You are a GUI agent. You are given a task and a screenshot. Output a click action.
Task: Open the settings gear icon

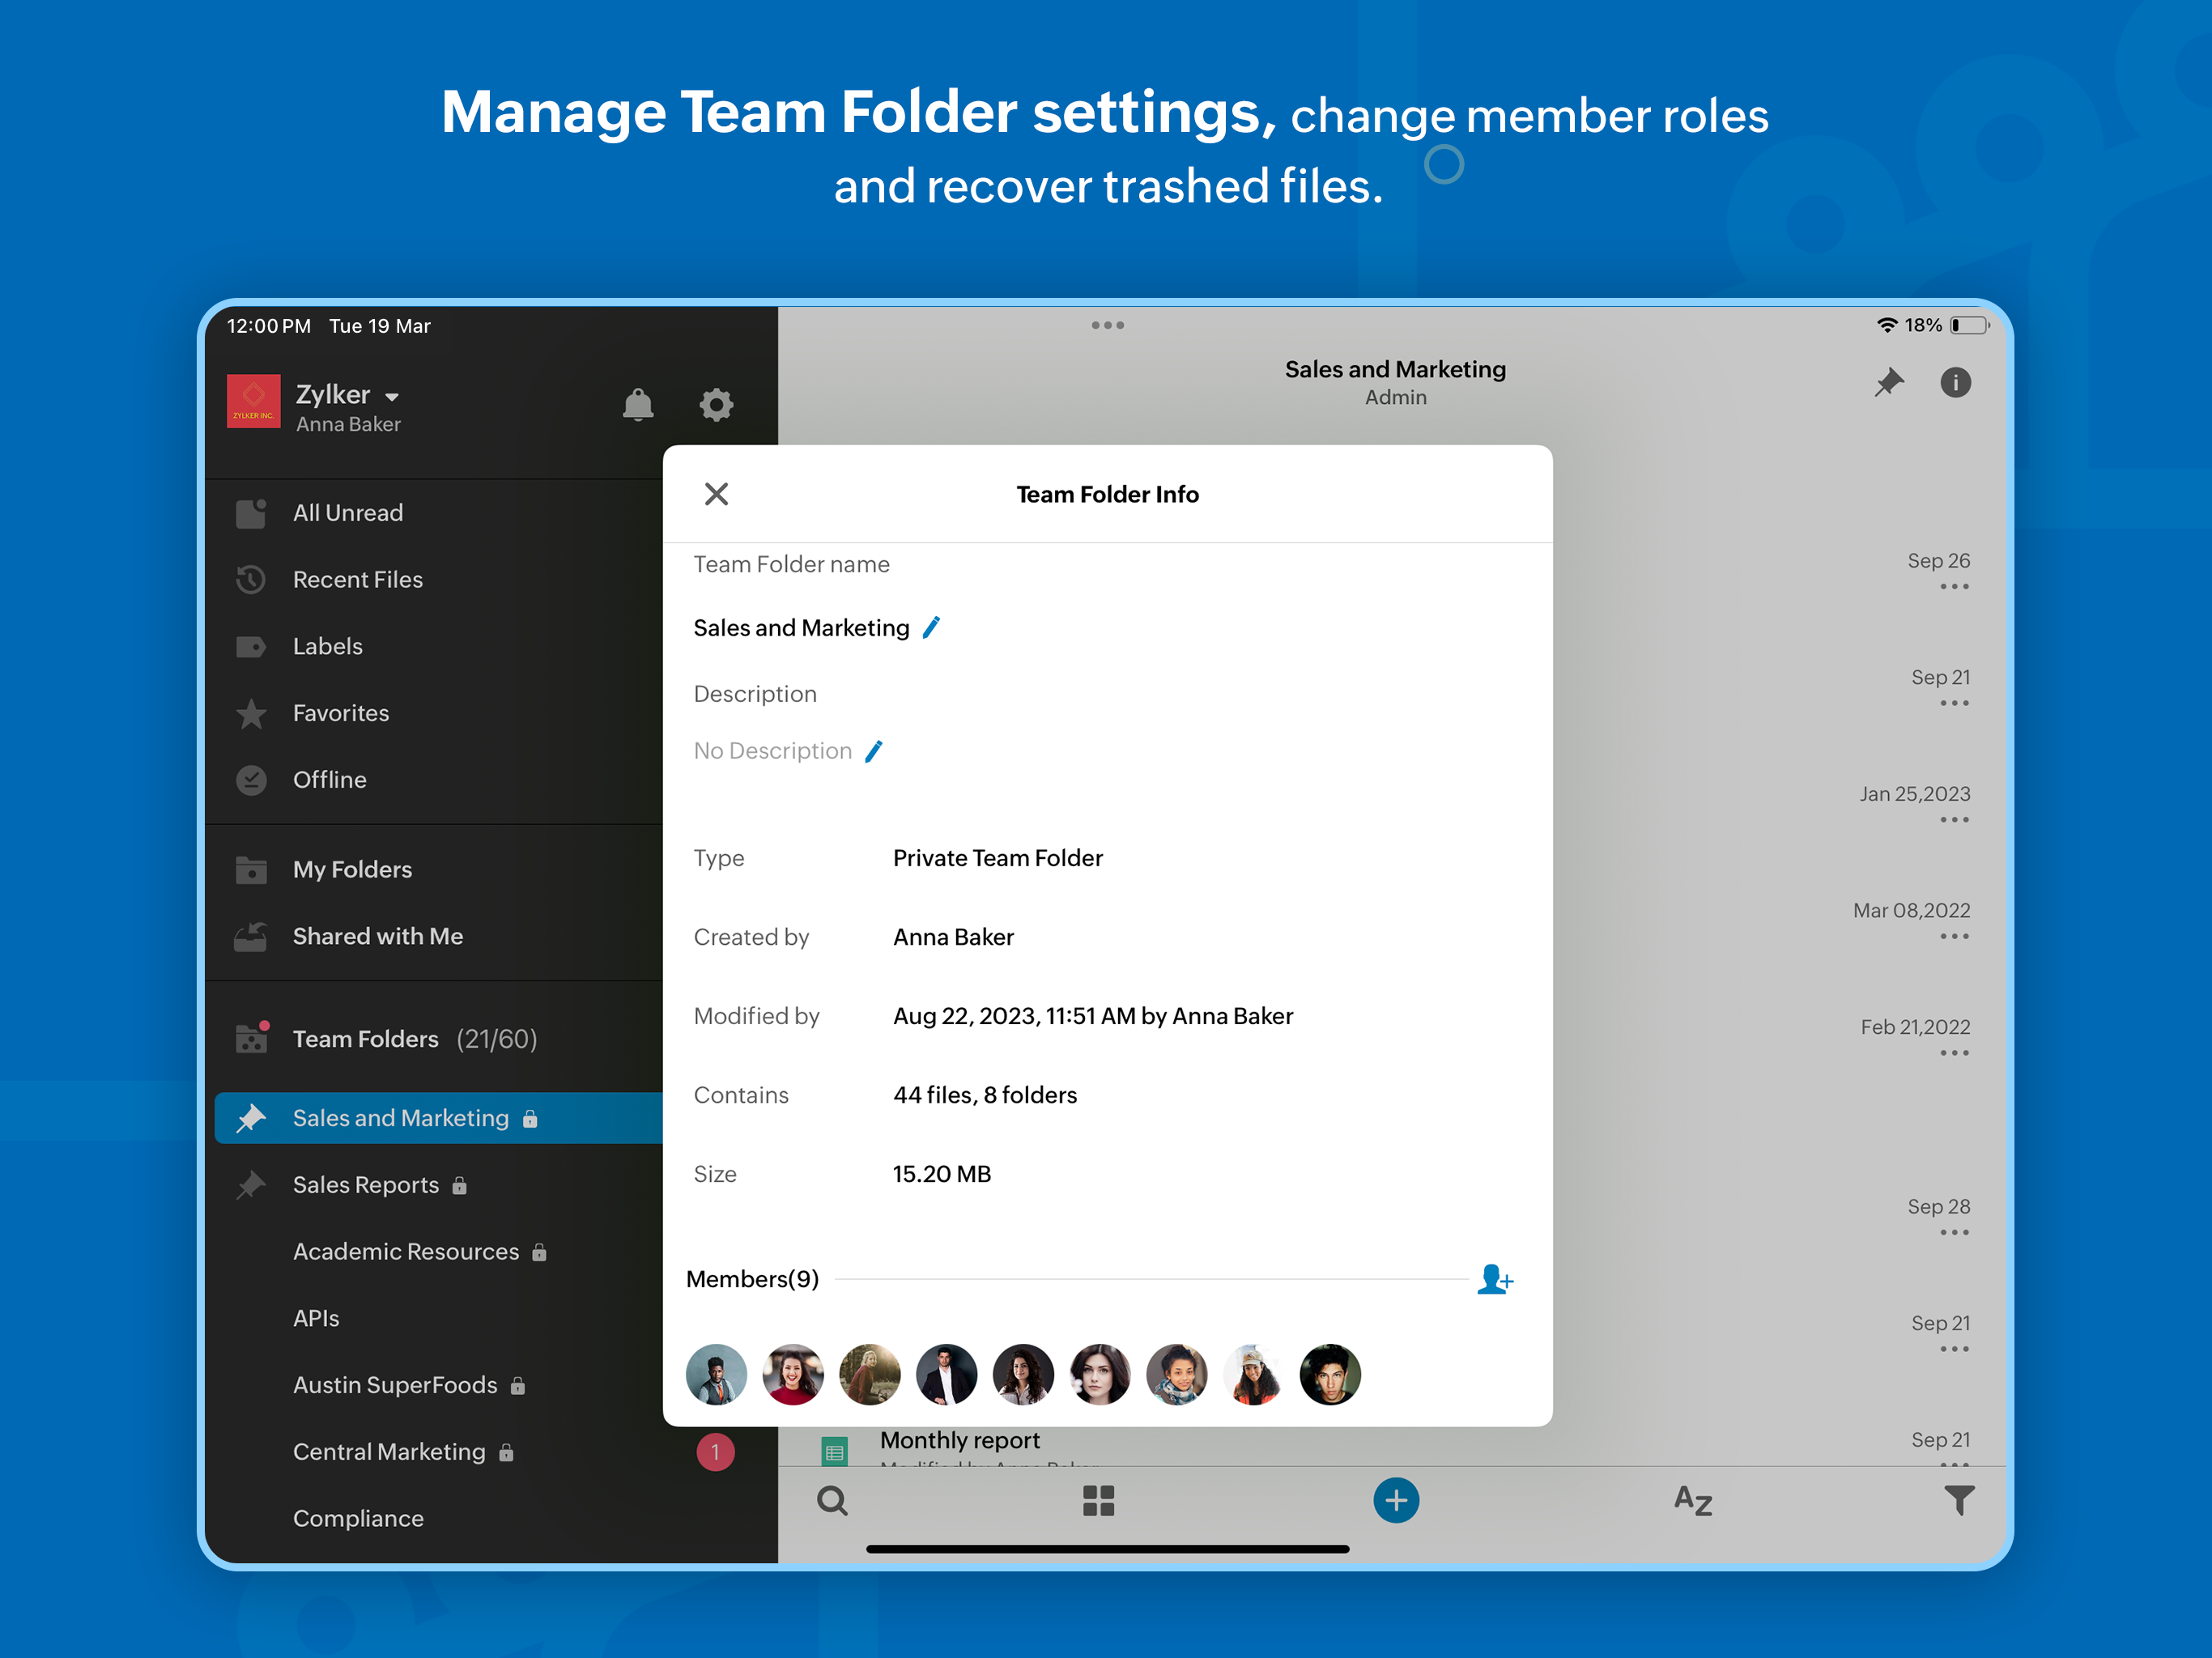point(716,405)
